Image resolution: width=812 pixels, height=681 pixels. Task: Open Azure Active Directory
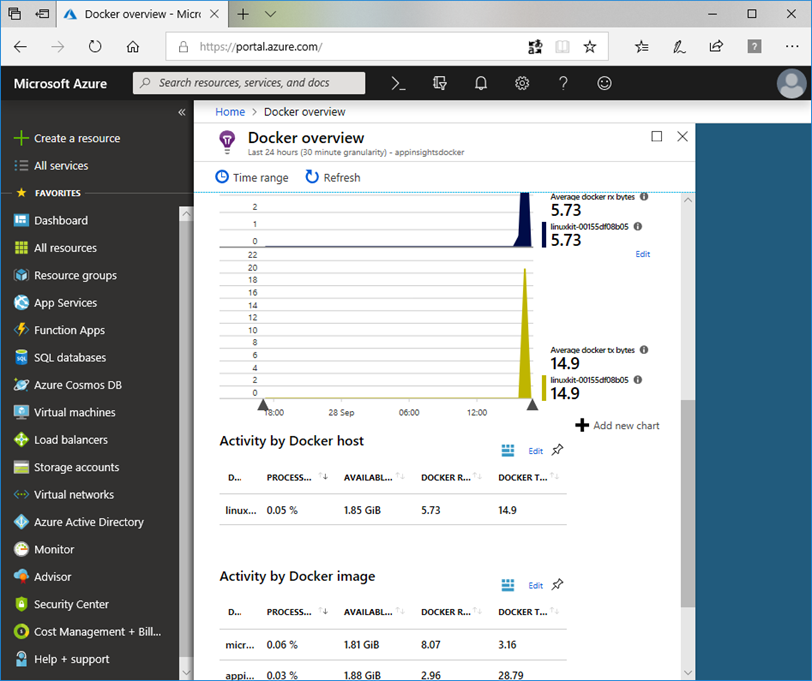[79, 522]
